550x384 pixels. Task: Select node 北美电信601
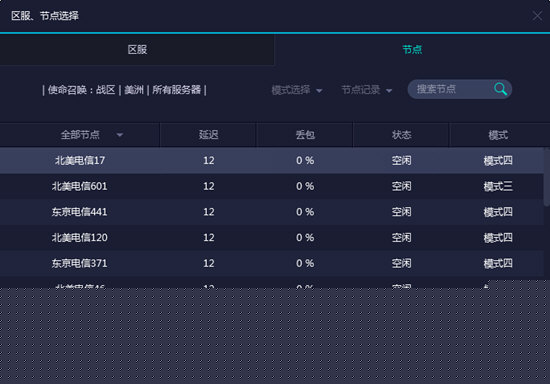pyautogui.click(x=272, y=186)
